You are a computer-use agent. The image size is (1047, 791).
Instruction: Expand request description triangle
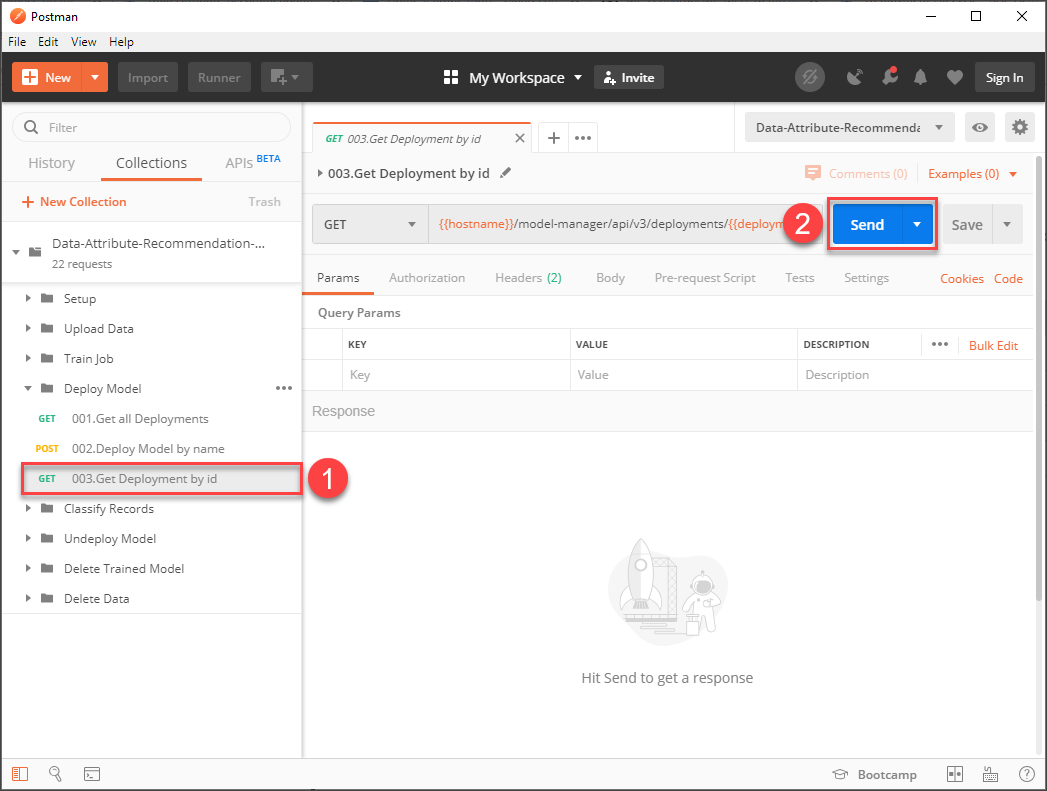[x=320, y=174]
